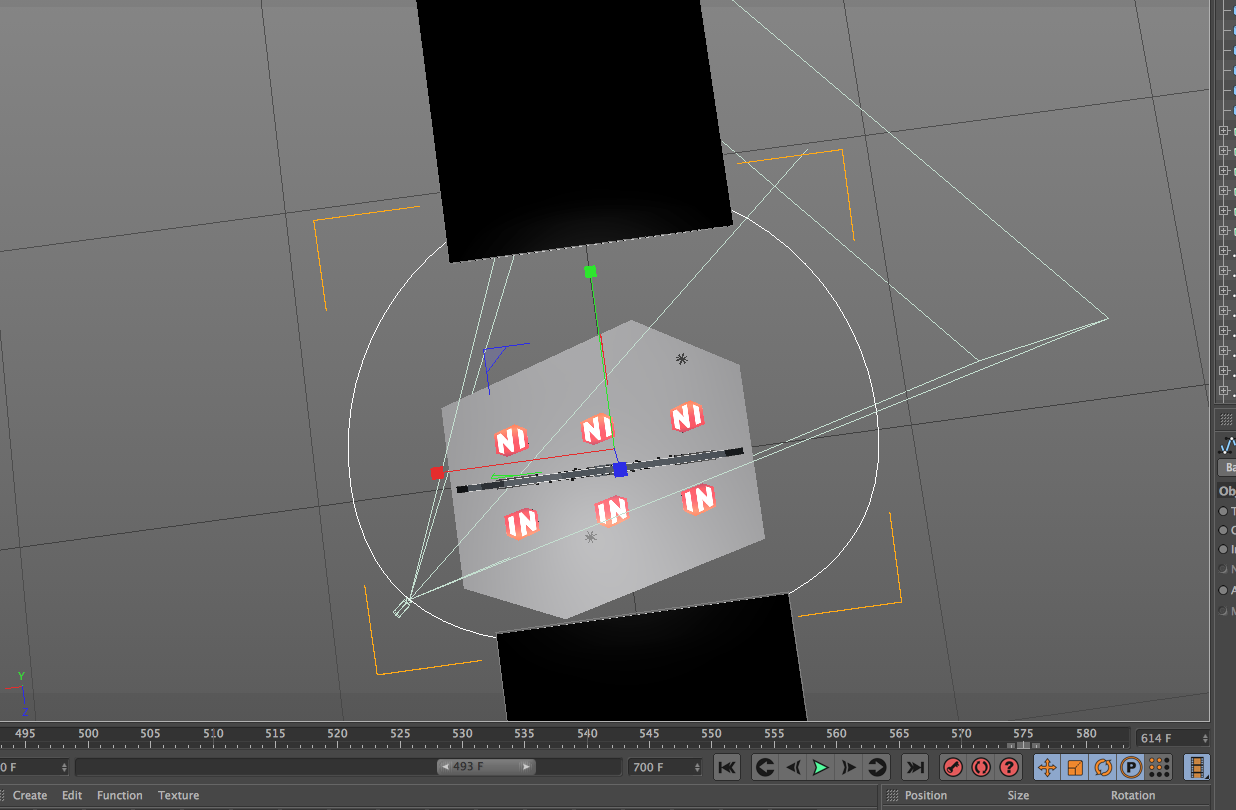Click the red Record Active Objects key icon

(953, 767)
